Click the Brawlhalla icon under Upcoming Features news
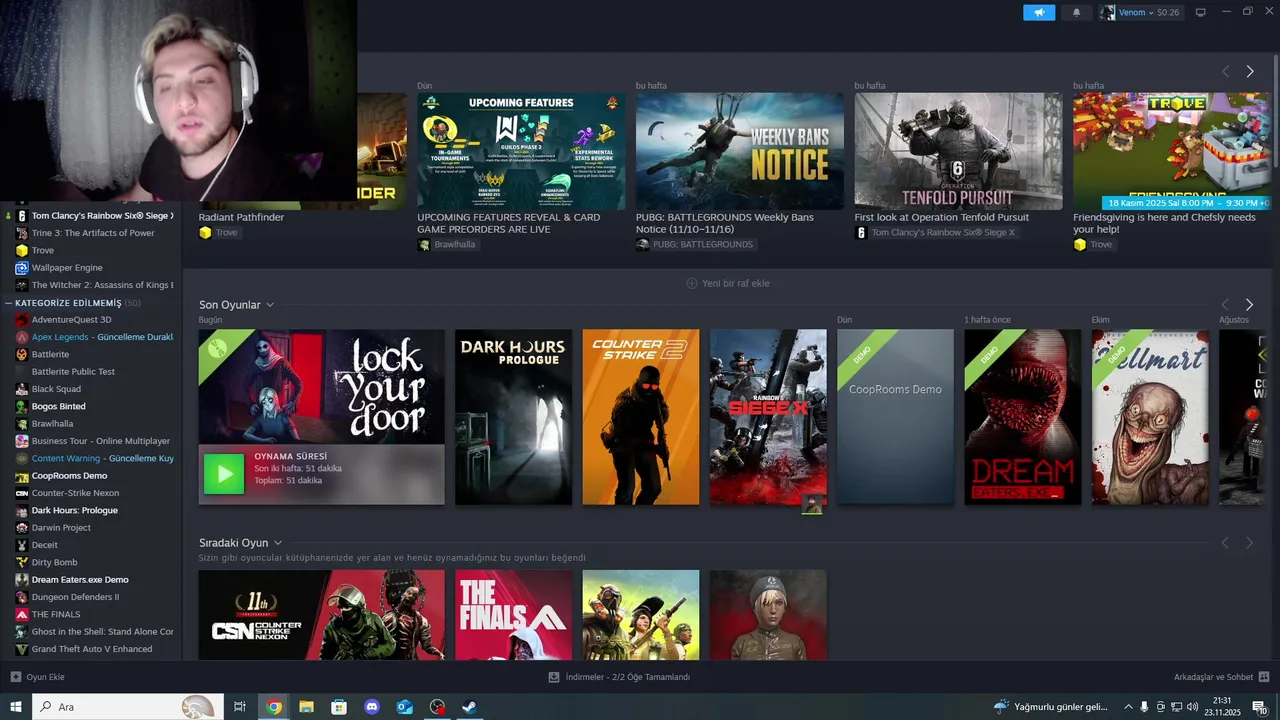Image resolution: width=1280 pixels, height=720 pixels. [424, 244]
